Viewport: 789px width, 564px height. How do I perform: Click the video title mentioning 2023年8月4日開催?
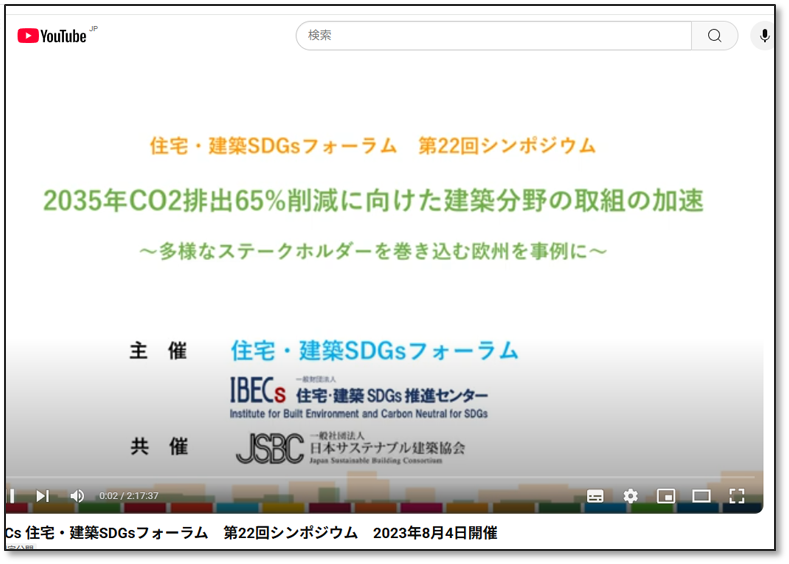point(250,533)
